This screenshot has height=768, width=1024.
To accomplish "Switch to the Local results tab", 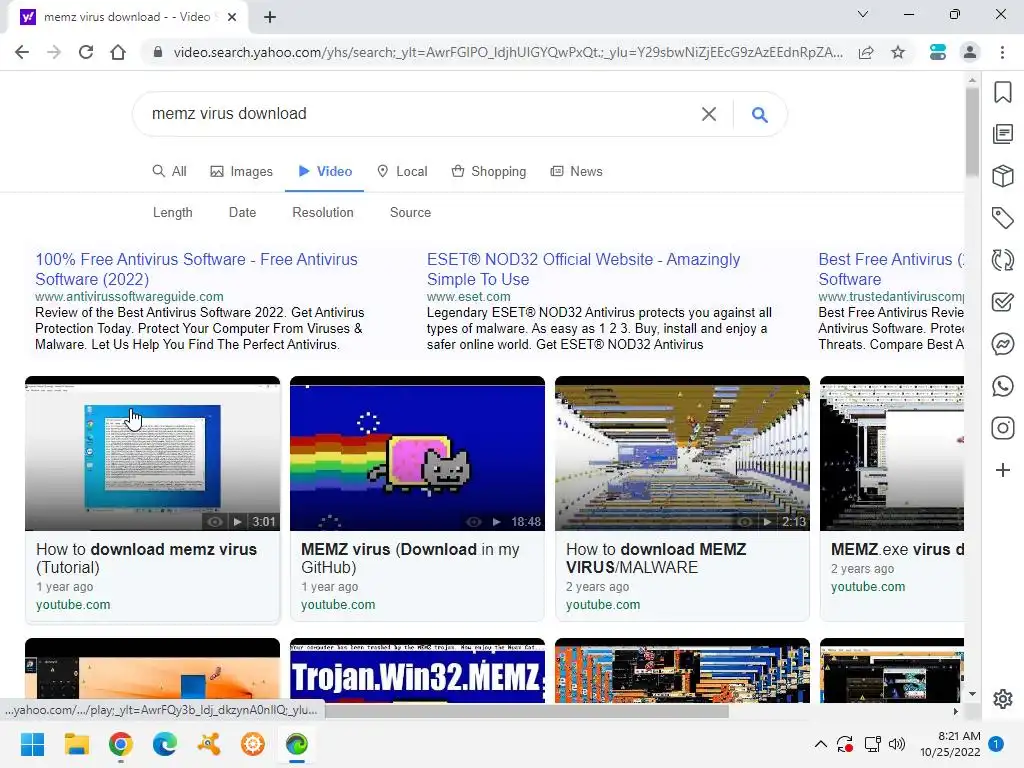I will coord(402,171).
